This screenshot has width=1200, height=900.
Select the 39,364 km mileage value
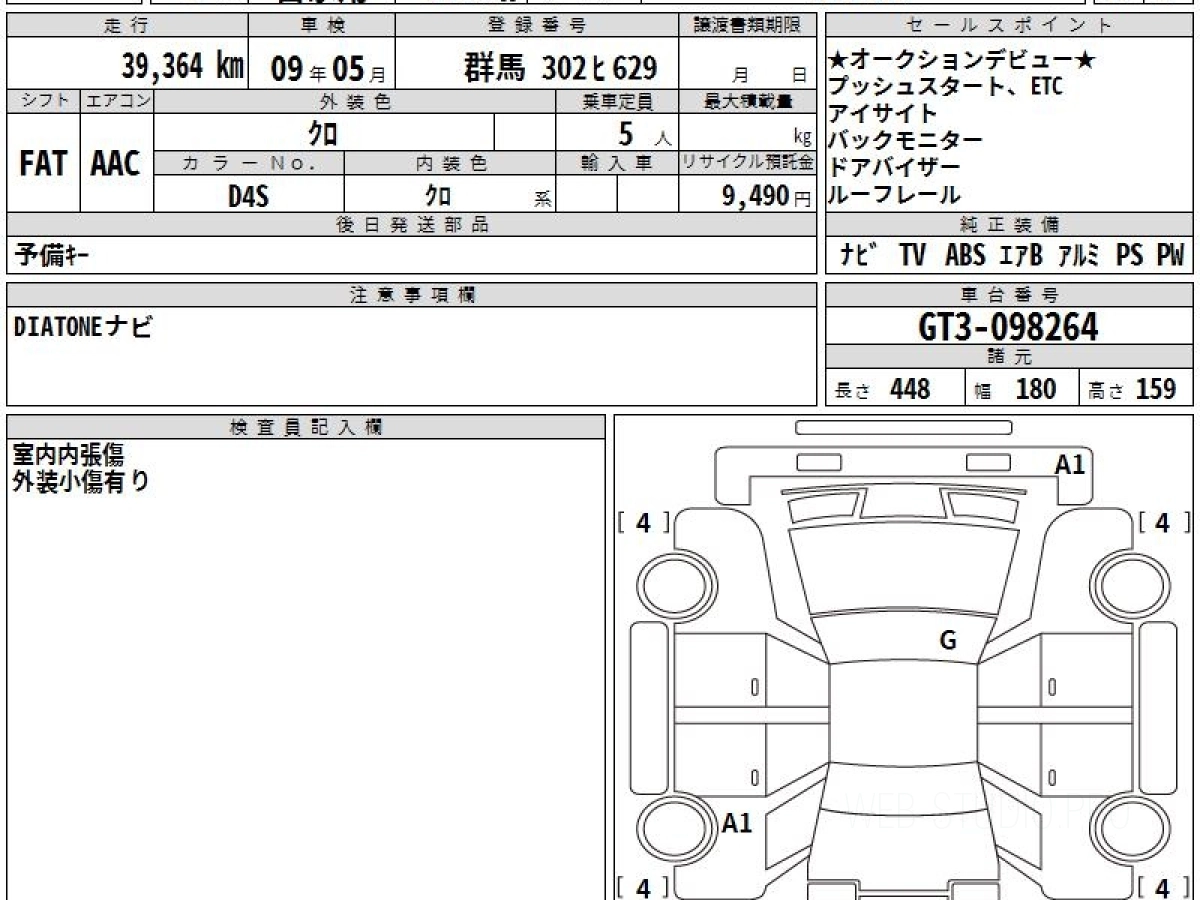(x=182, y=67)
